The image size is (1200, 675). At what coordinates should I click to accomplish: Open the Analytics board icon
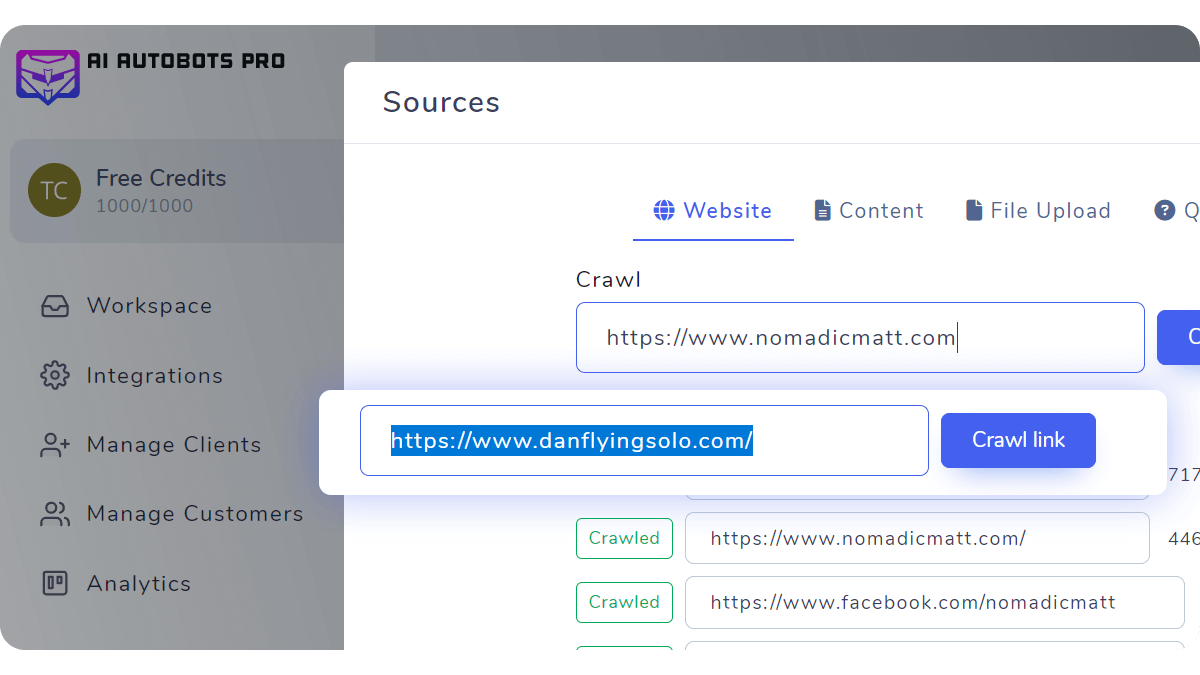pyautogui.click(x=54, y=584)
